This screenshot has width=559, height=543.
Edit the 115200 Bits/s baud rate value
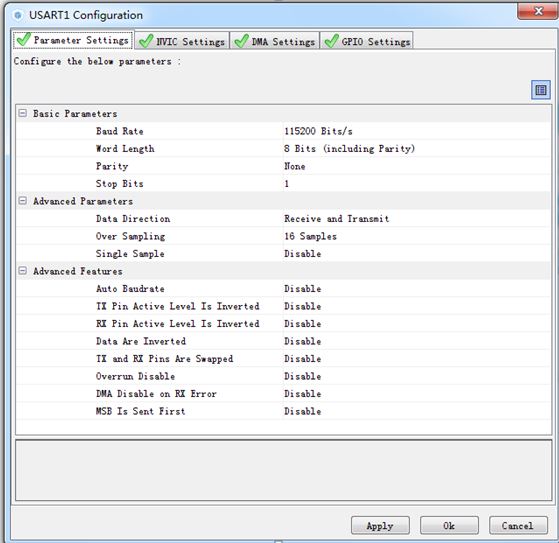tap(318, 131)
